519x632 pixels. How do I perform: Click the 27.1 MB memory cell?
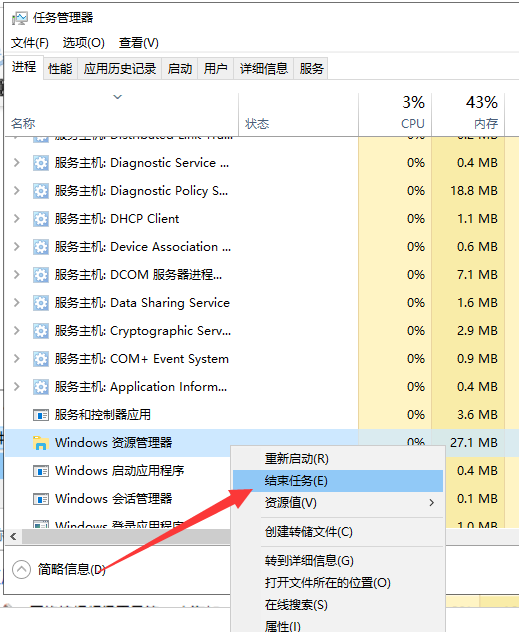(x=468, y=443)
